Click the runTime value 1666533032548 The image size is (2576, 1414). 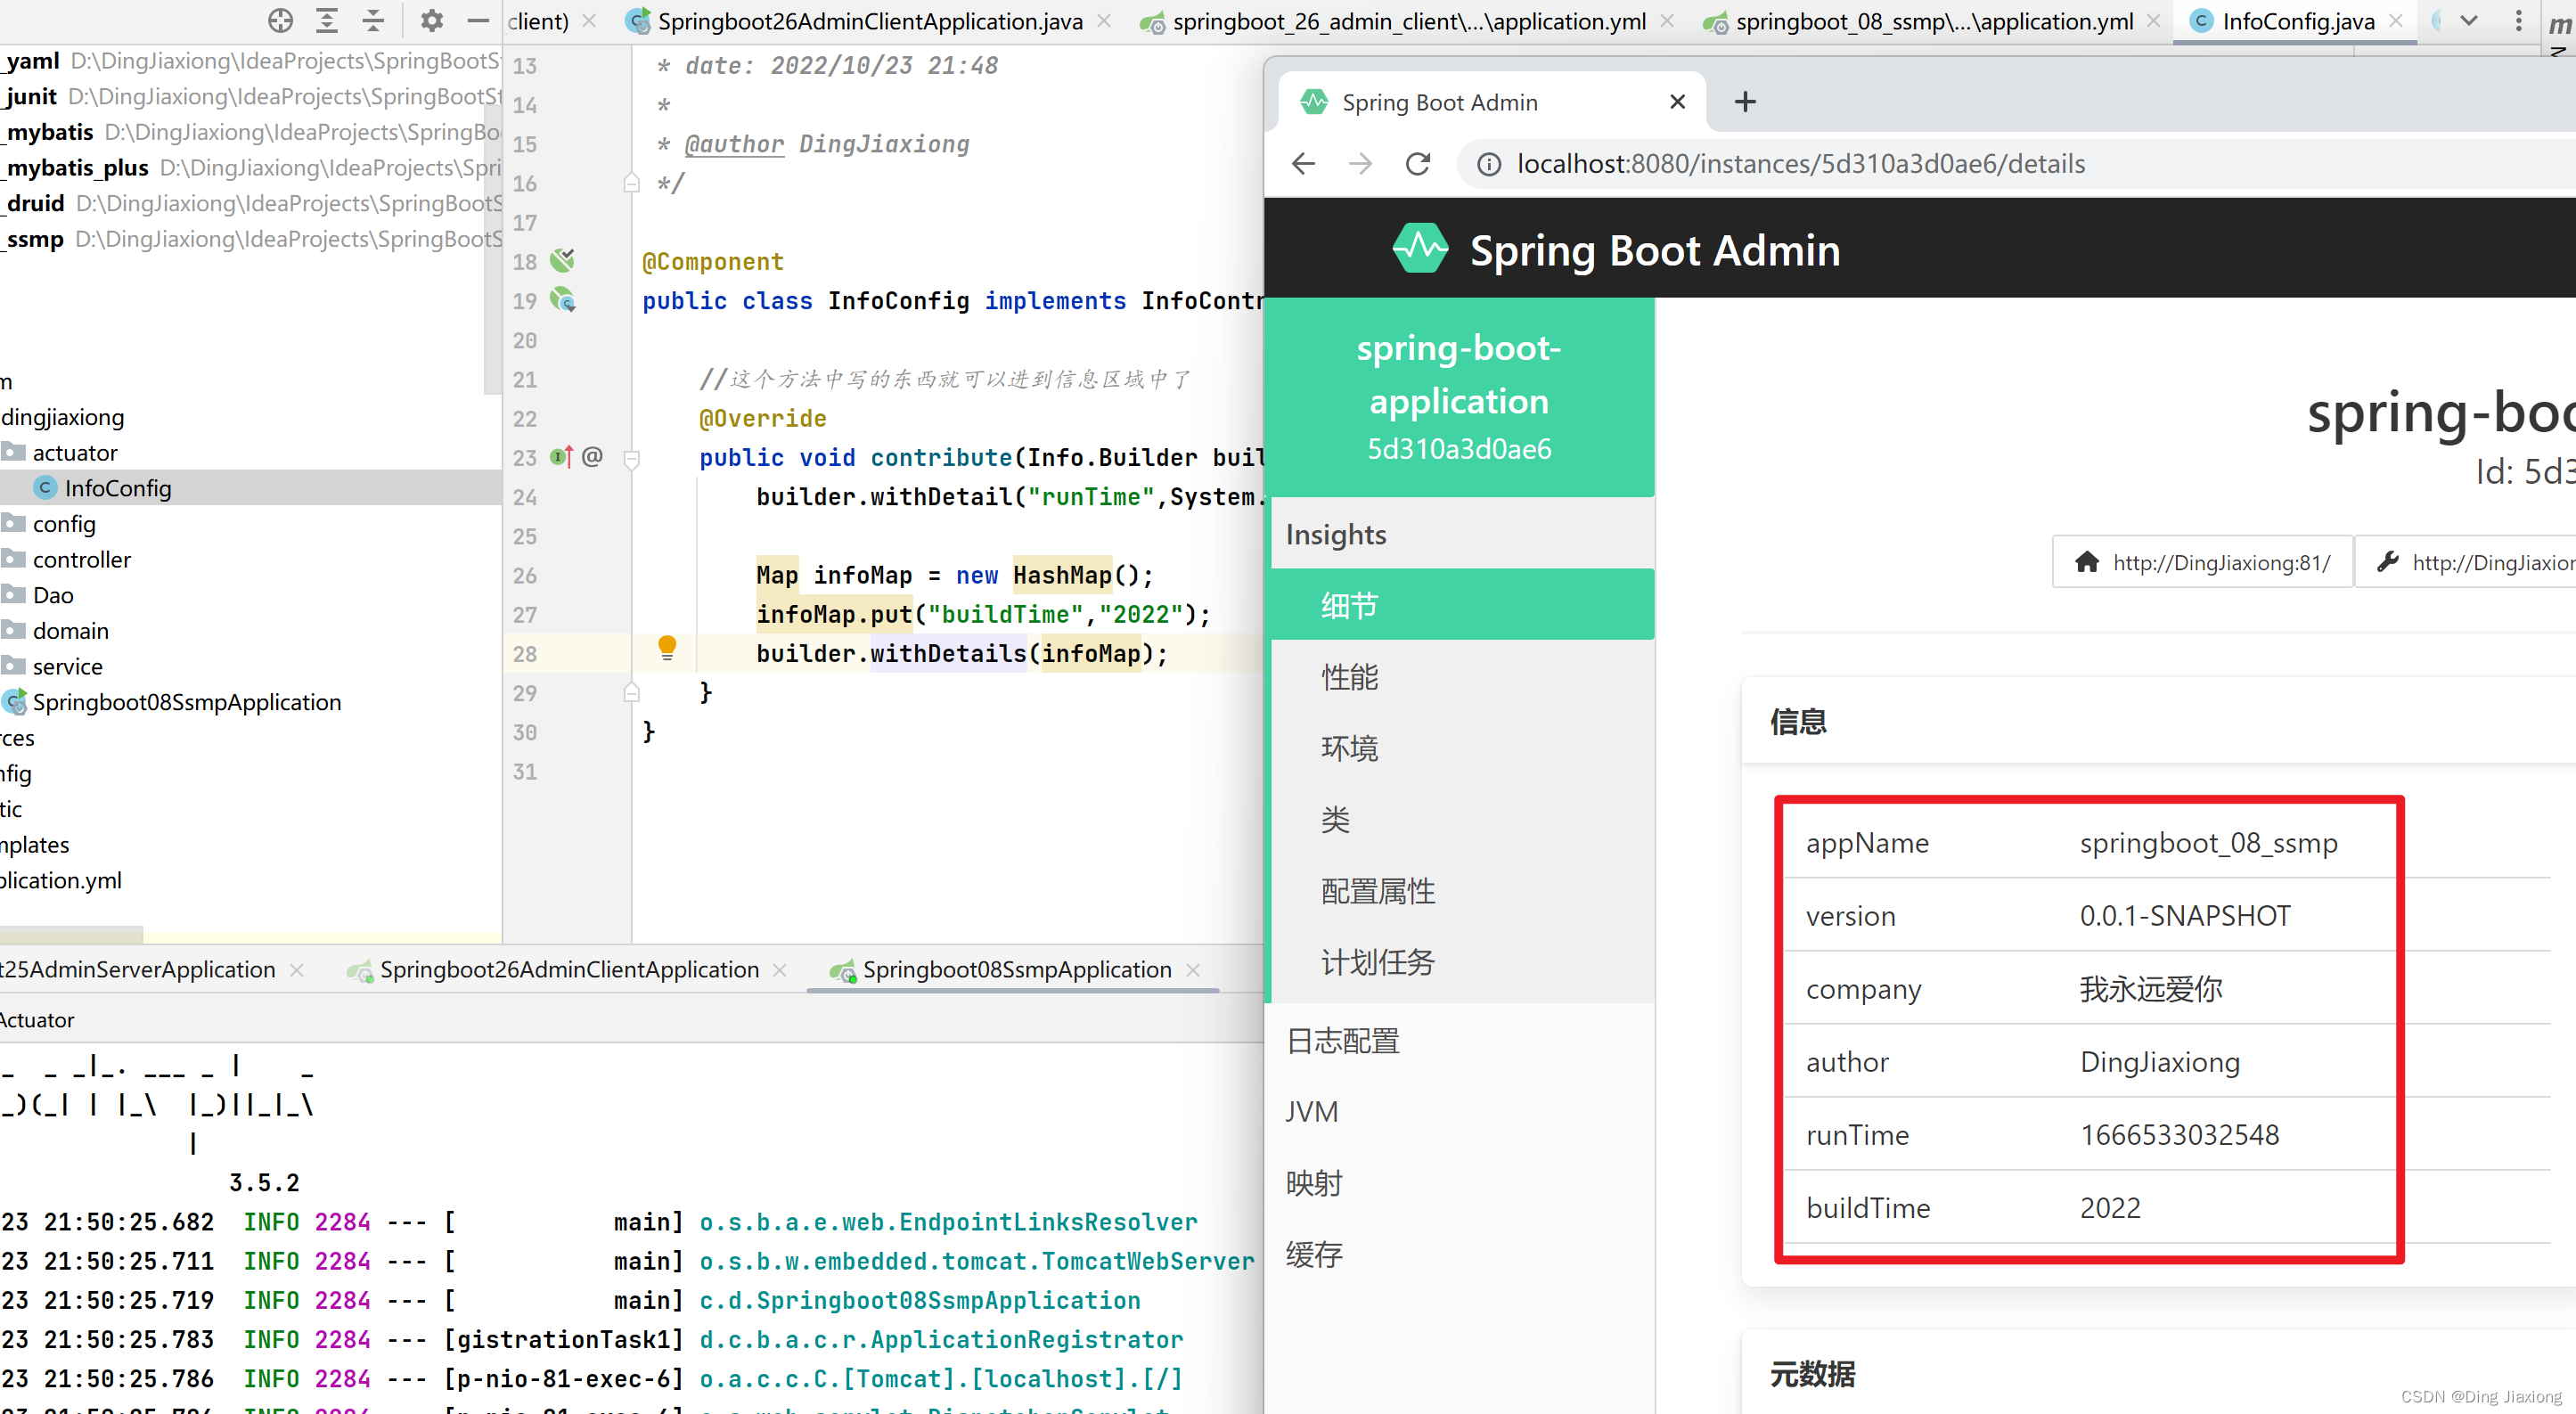tap(2179, 1135)
